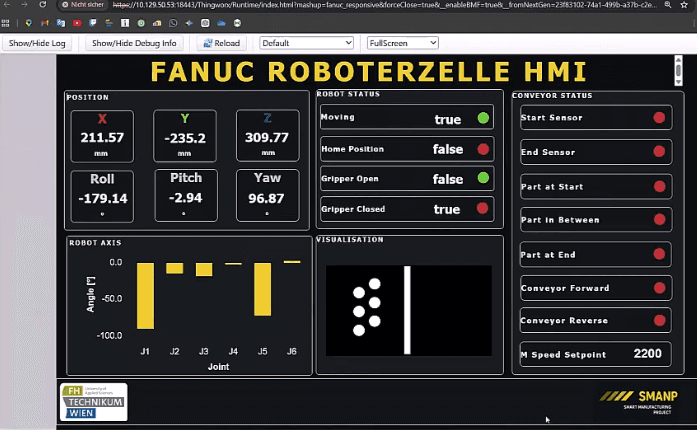697x430 pixels.
Task: Click the Part in Between label
Action: (560, 220)
